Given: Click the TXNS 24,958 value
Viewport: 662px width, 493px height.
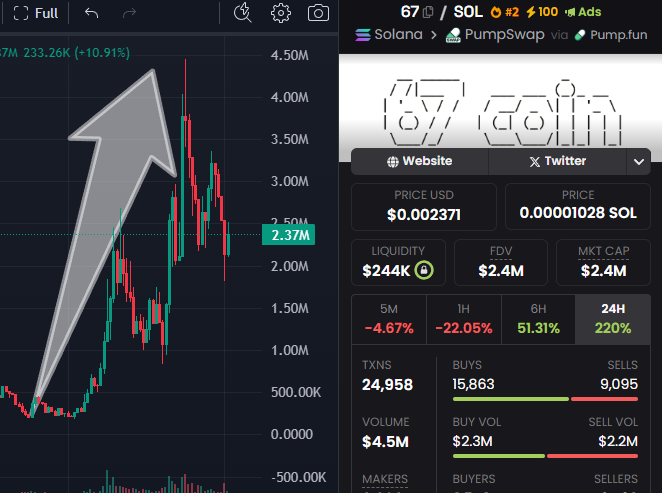Looking at the screenshot, I should (x=387, y=385).
